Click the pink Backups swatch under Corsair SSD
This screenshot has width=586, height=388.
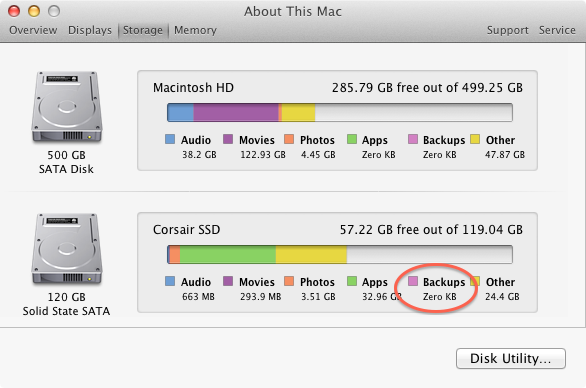tap(413, 281)
